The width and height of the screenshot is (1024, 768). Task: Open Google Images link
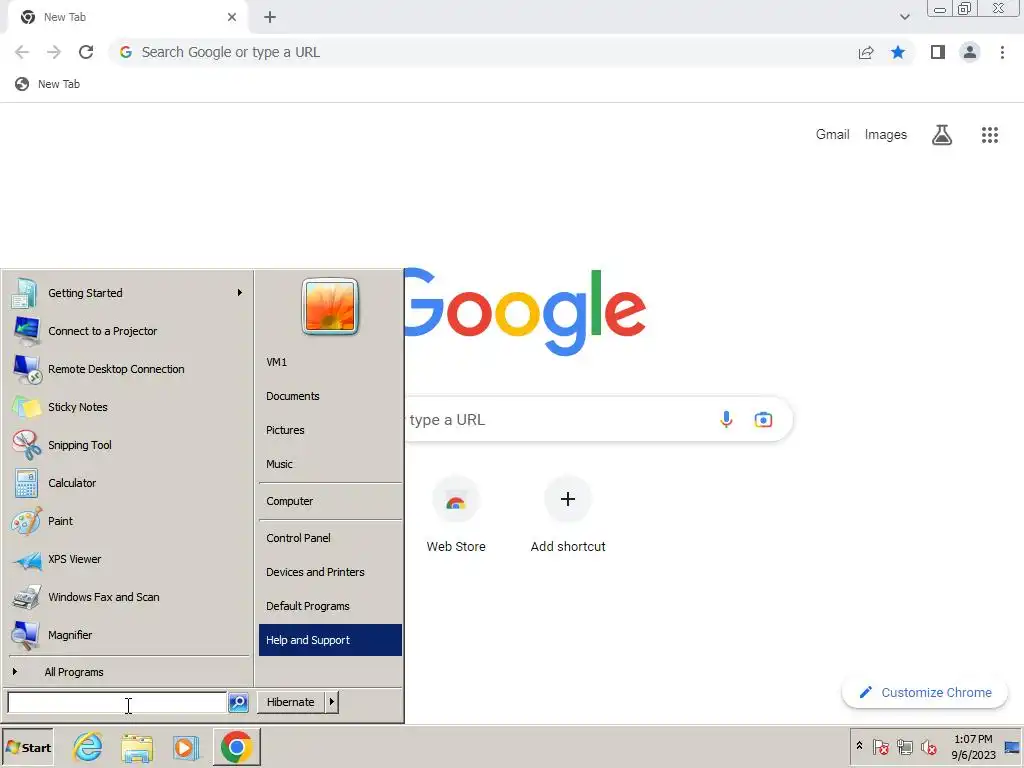click(x=886, y=135)
